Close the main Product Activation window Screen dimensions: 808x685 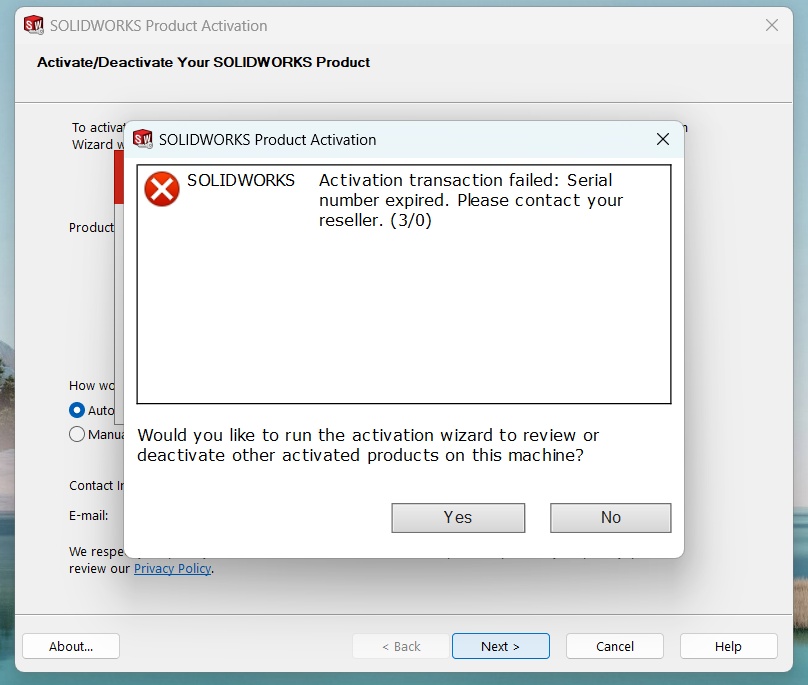771,25
